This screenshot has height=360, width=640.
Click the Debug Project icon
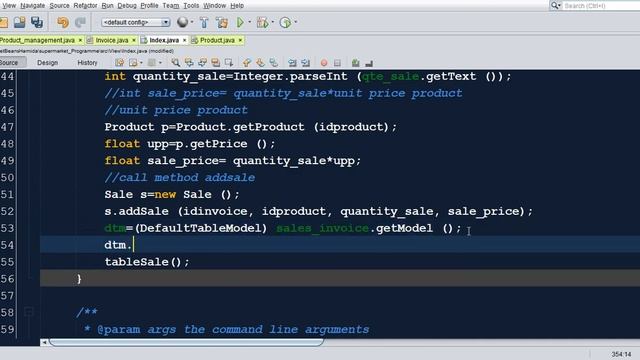[262, 22]
